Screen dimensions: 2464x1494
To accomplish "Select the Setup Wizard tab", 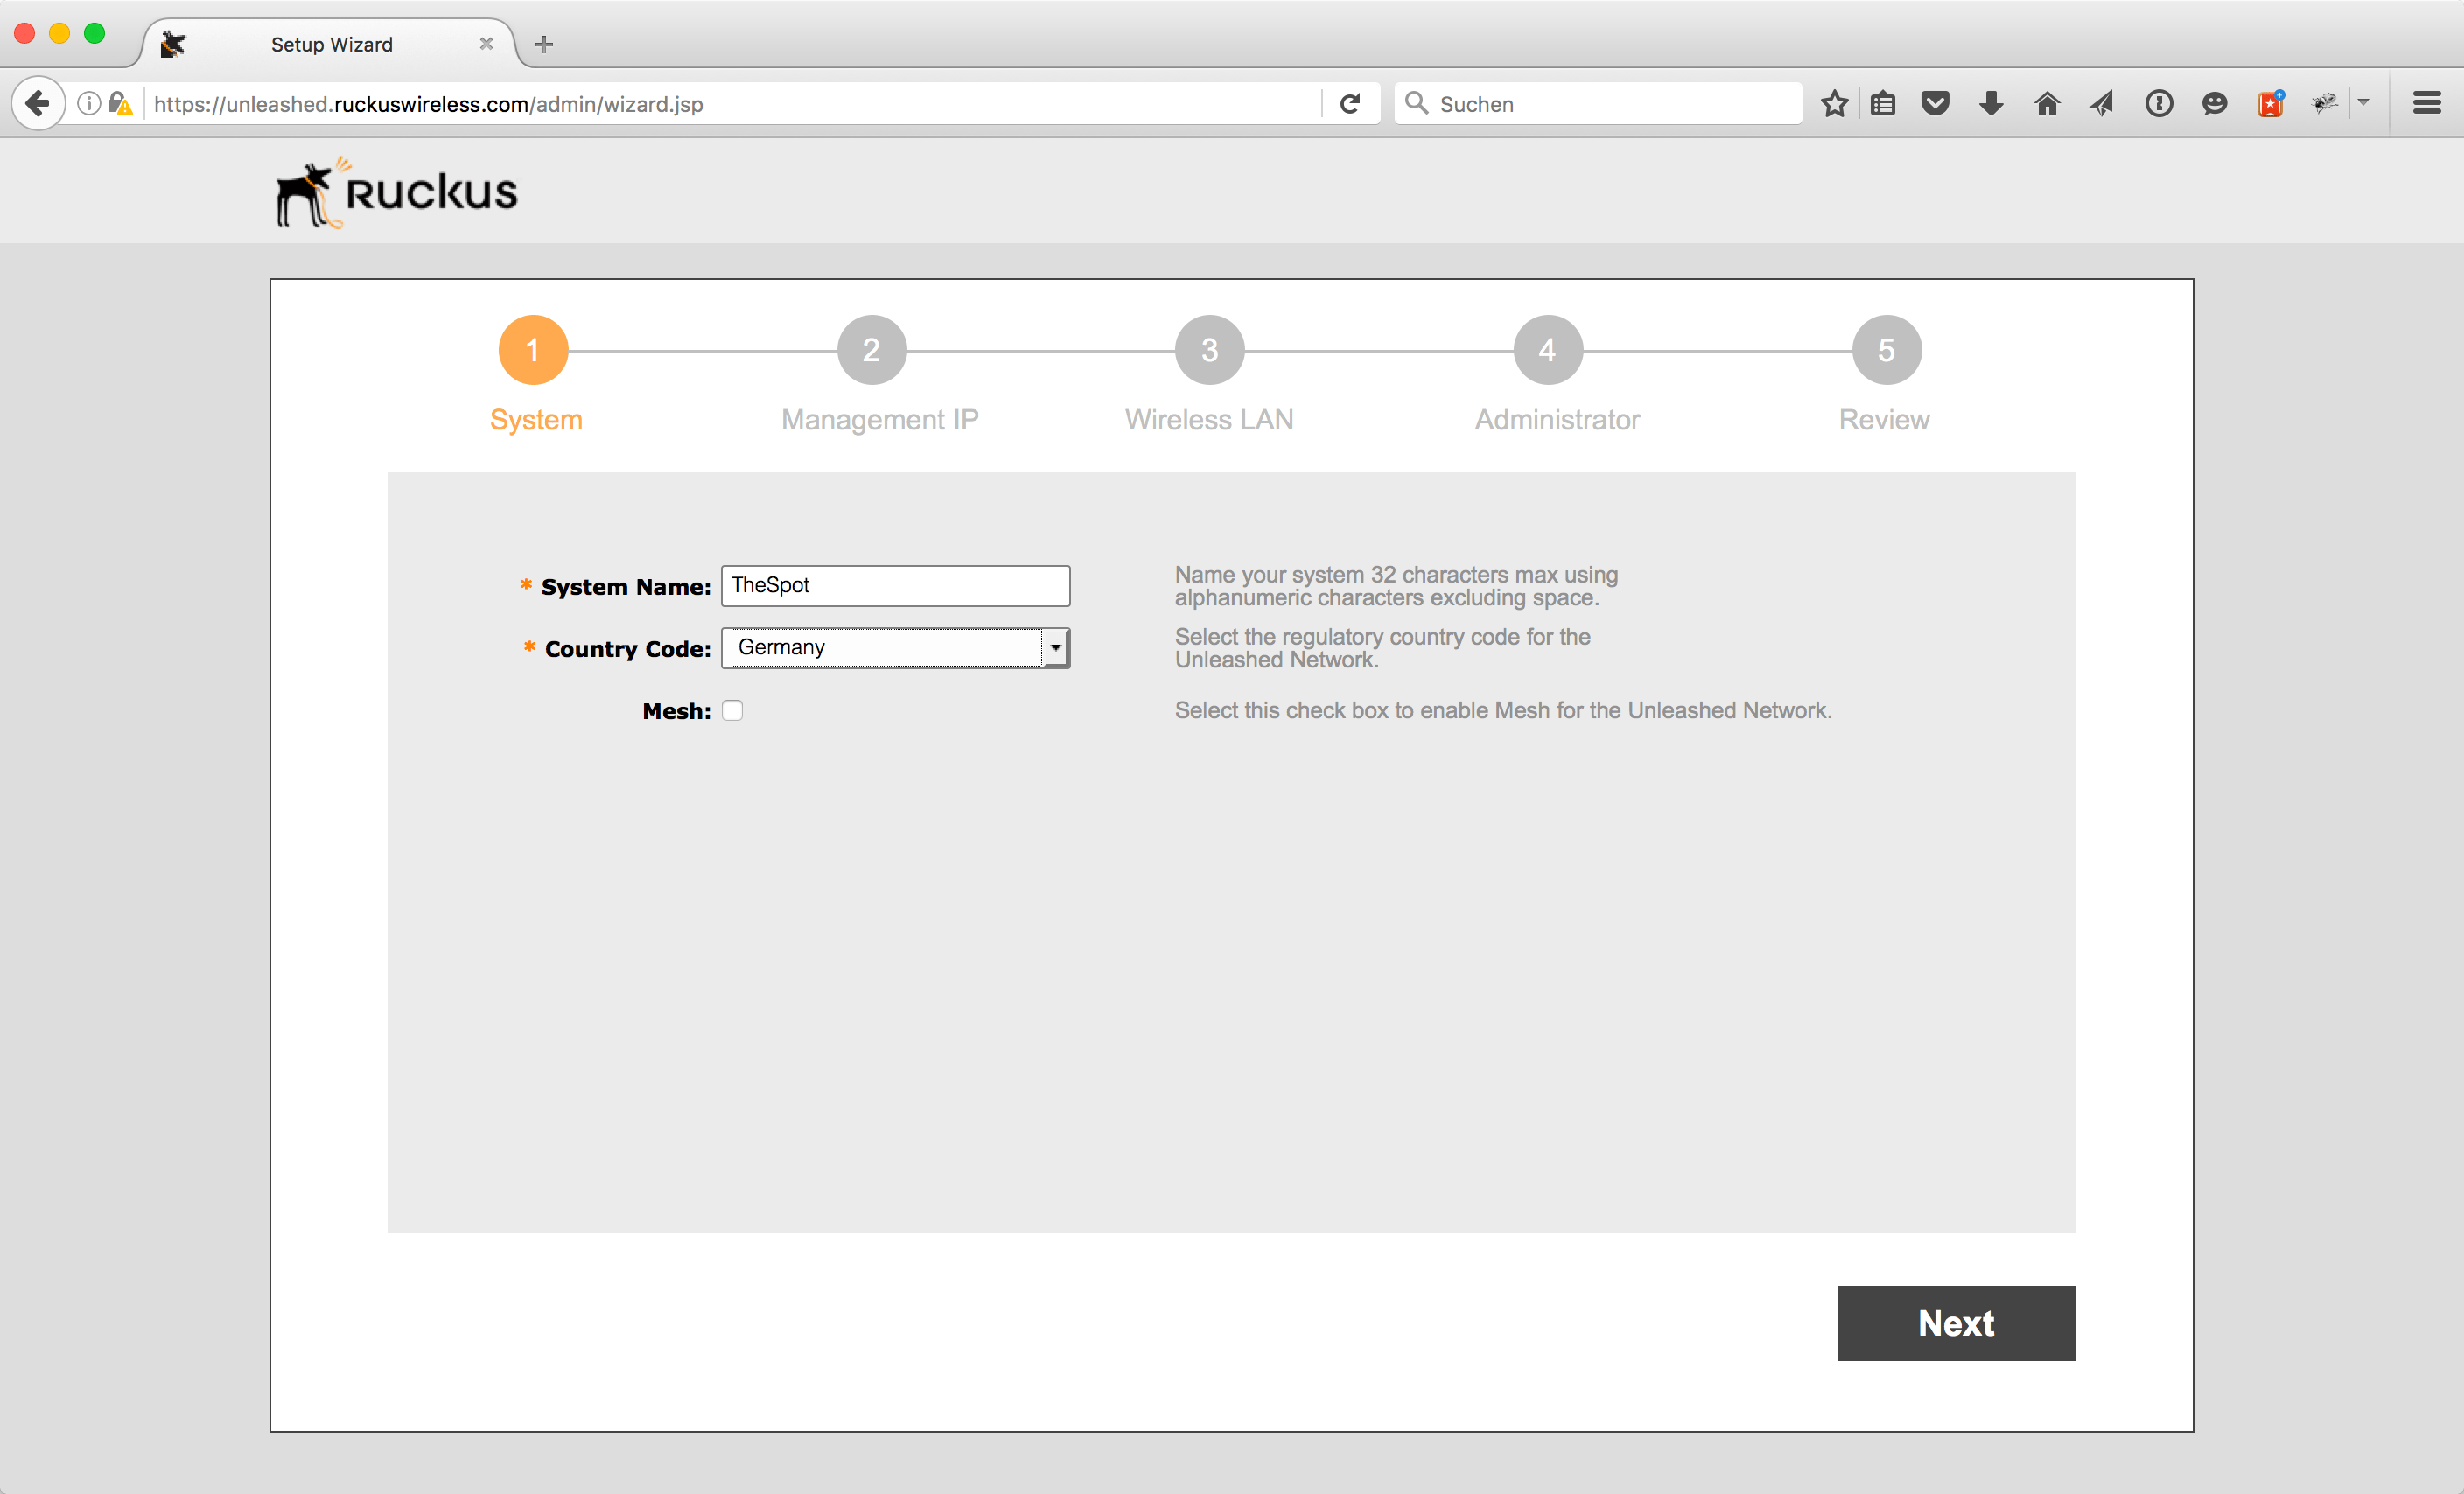I will [330, 44].
